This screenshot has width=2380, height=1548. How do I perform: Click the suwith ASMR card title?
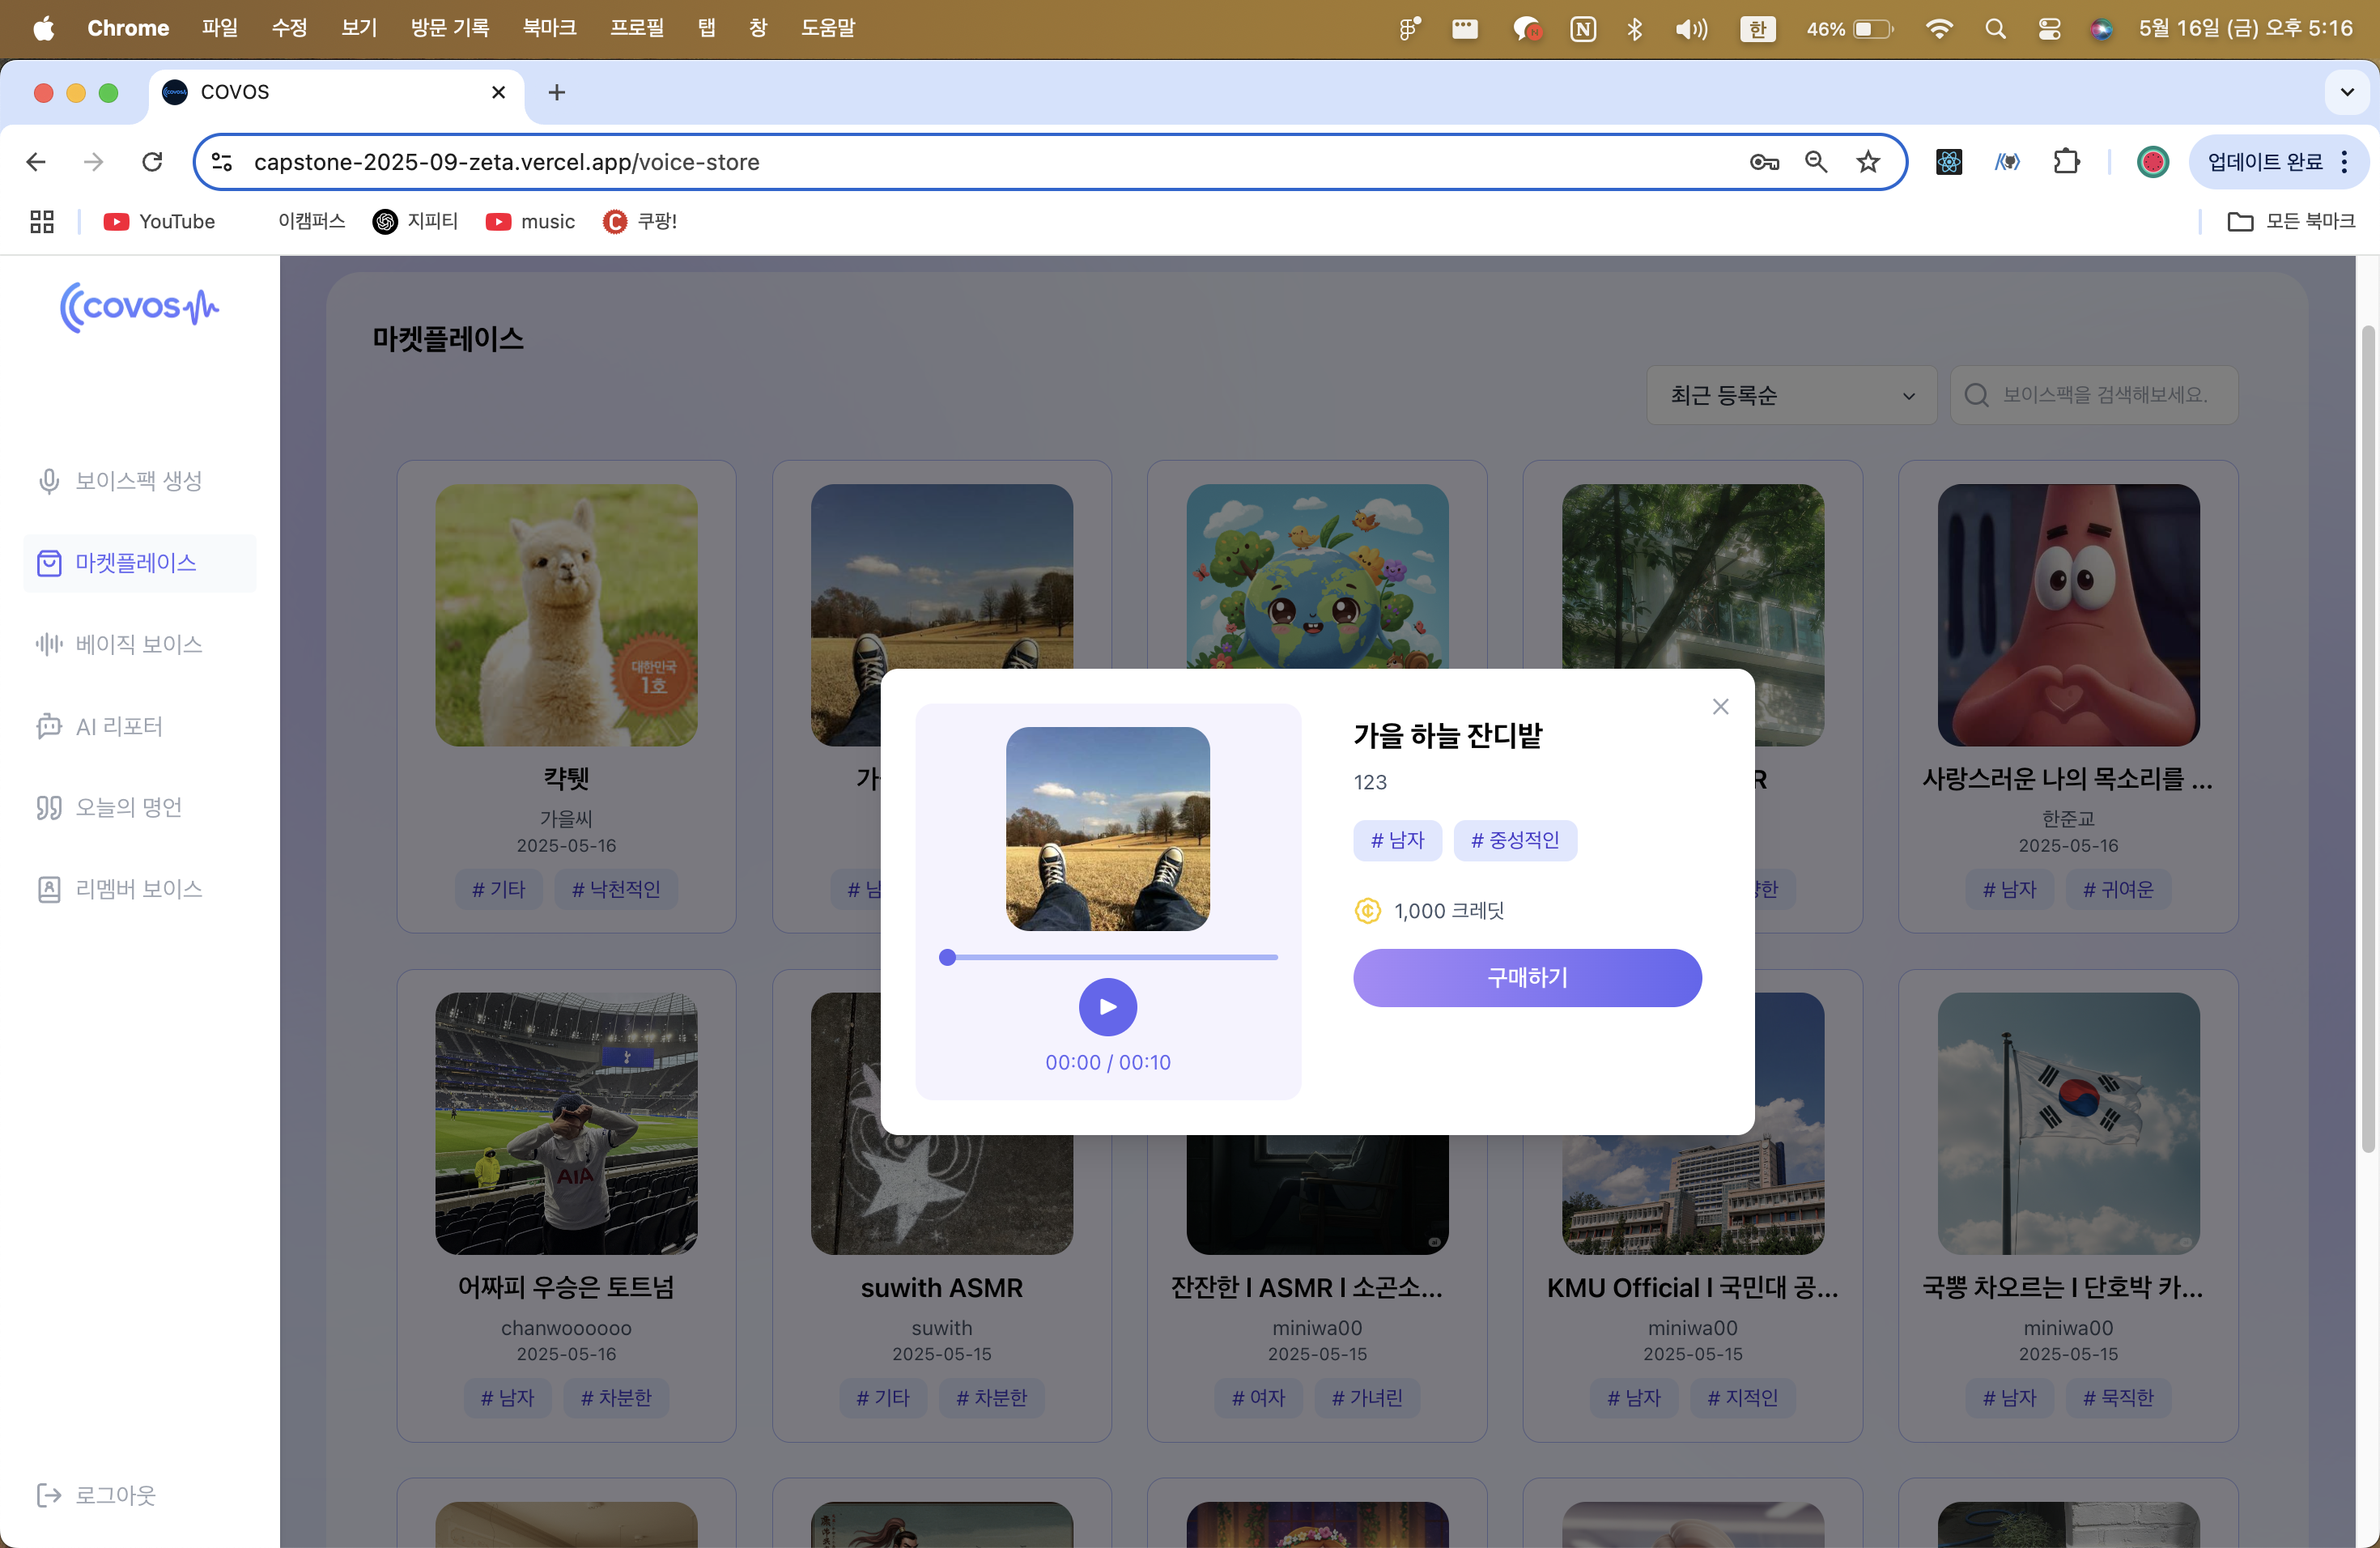[x=941, y=1287]
